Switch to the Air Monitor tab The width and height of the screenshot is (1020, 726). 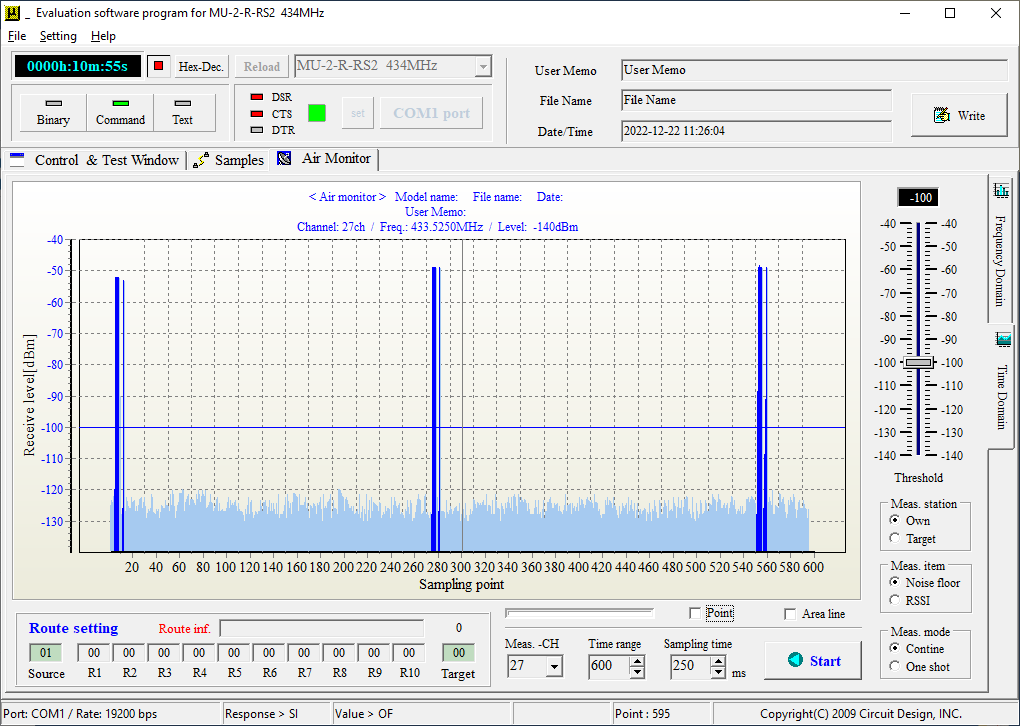click(x=324, y=159)
